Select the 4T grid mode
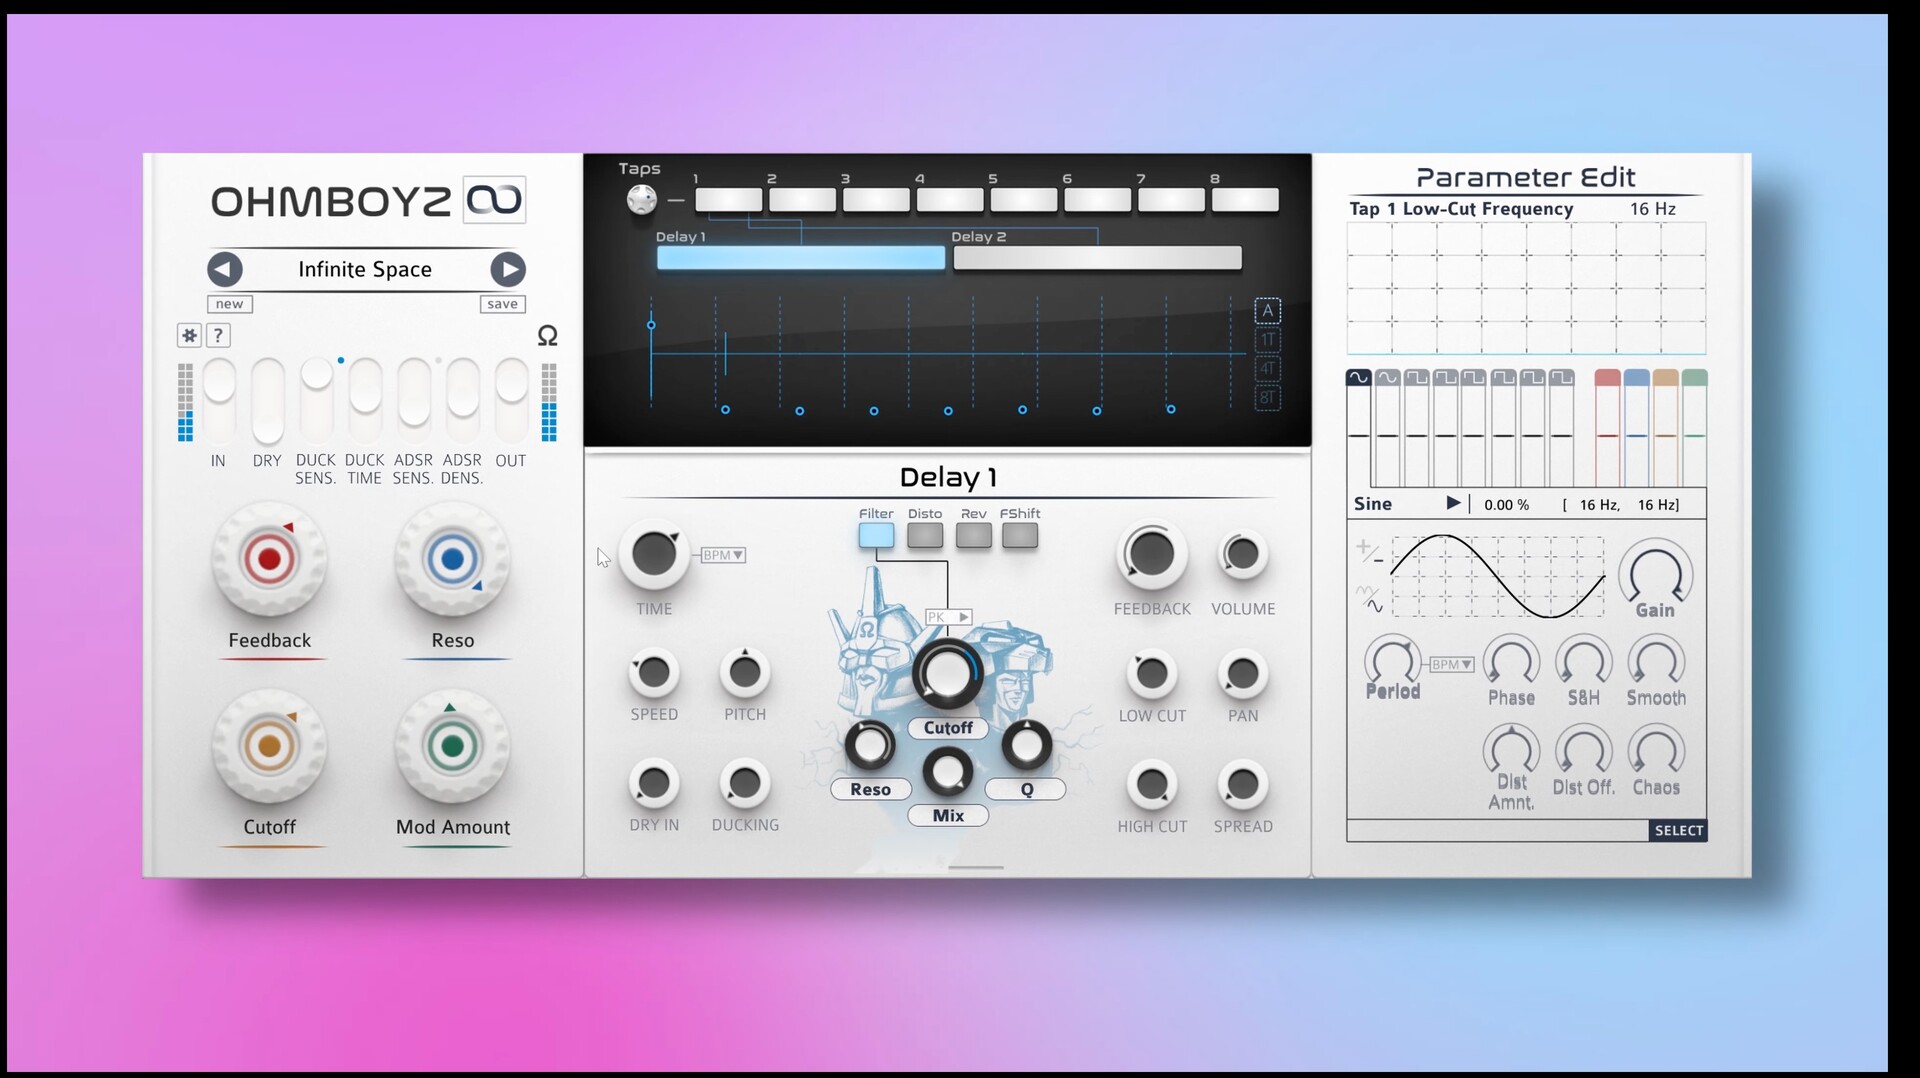The height and width of the screenshot is (1078, 1920). point(1267,369)
